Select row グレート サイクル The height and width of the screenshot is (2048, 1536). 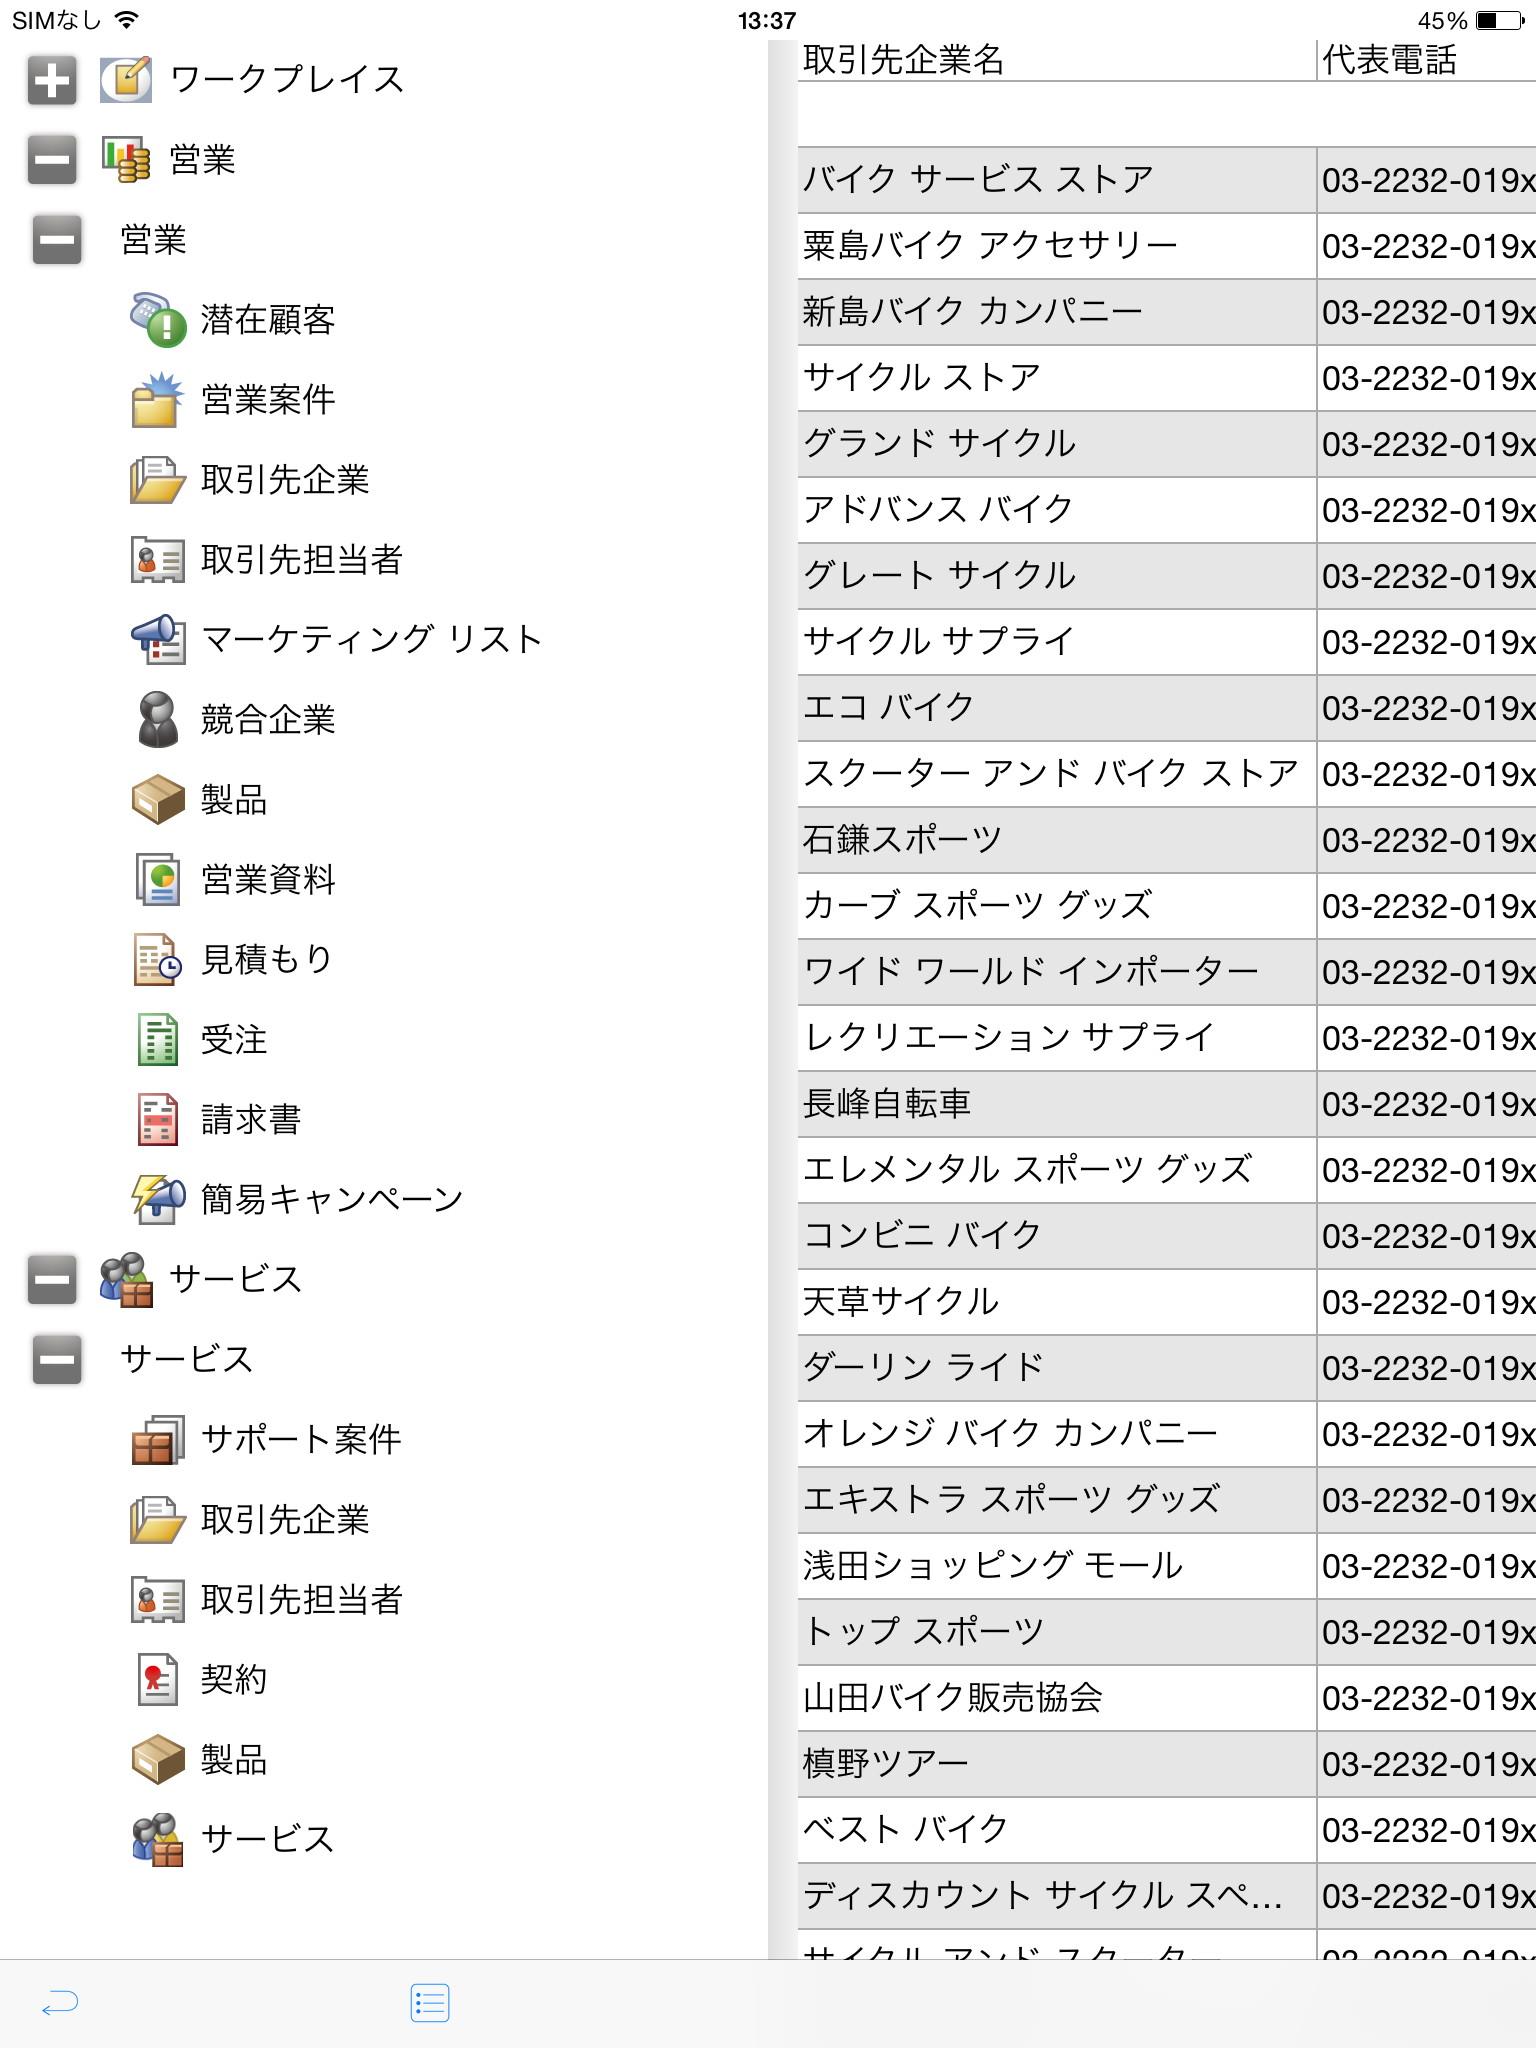point(1167,576)
